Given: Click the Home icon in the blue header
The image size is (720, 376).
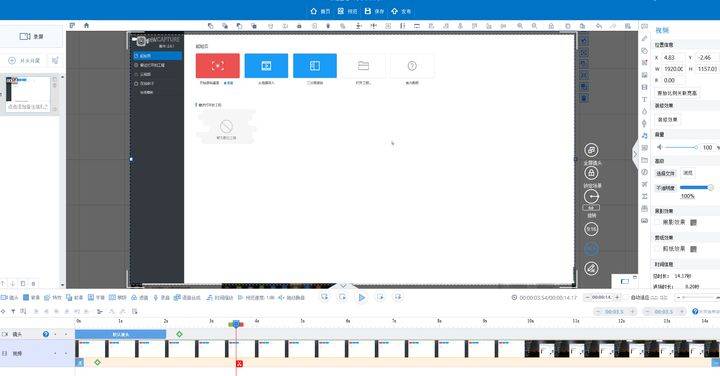Looking at the screenshot, I should click(x=314, y=11).
